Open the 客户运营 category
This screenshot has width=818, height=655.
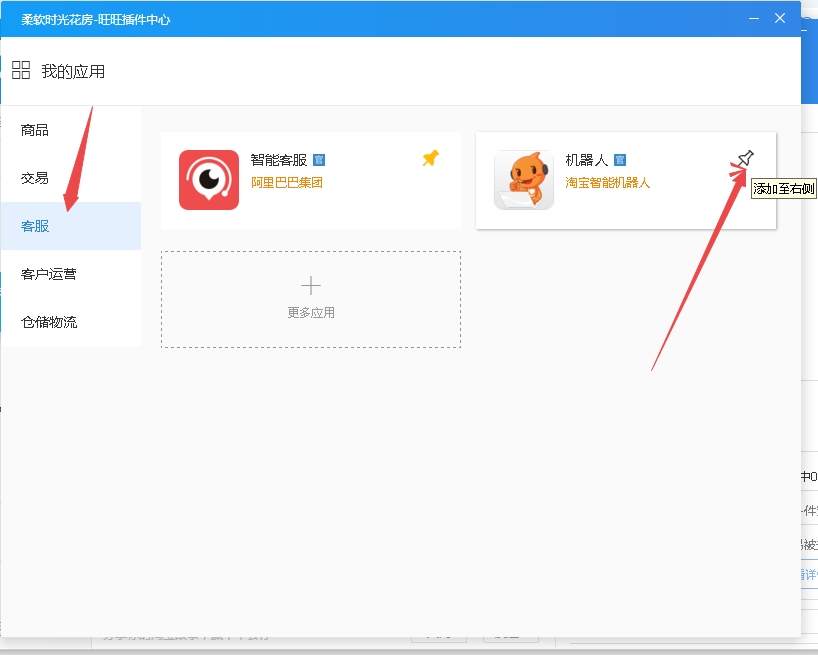(x=49, y=274)
